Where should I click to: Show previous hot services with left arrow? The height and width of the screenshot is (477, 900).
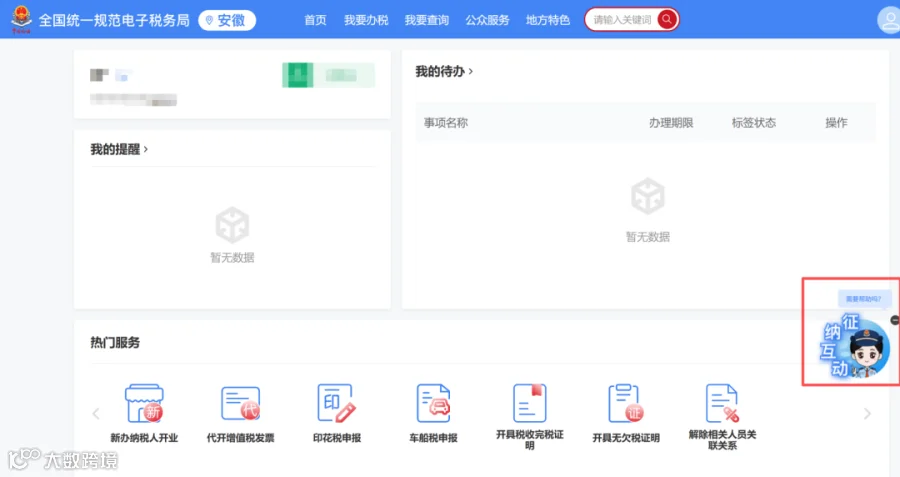click(96, 413)
